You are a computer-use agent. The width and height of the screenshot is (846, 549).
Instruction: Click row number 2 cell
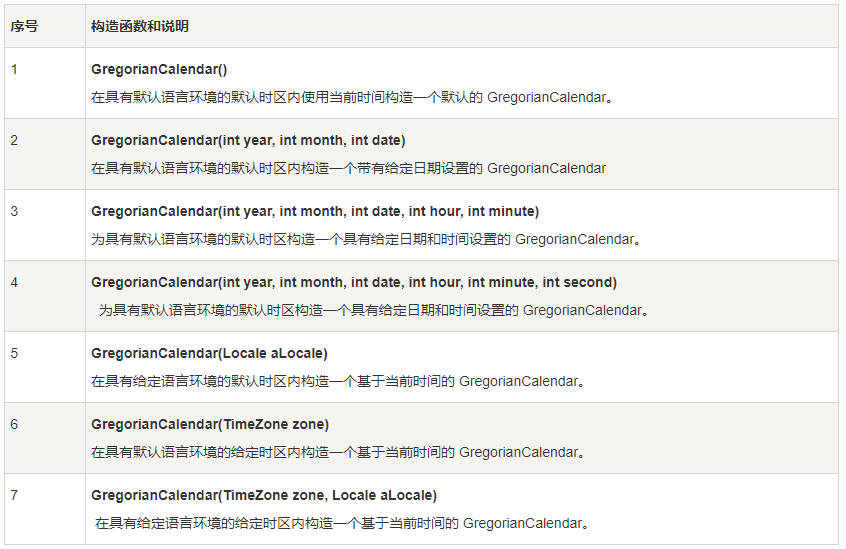point(45,154)
